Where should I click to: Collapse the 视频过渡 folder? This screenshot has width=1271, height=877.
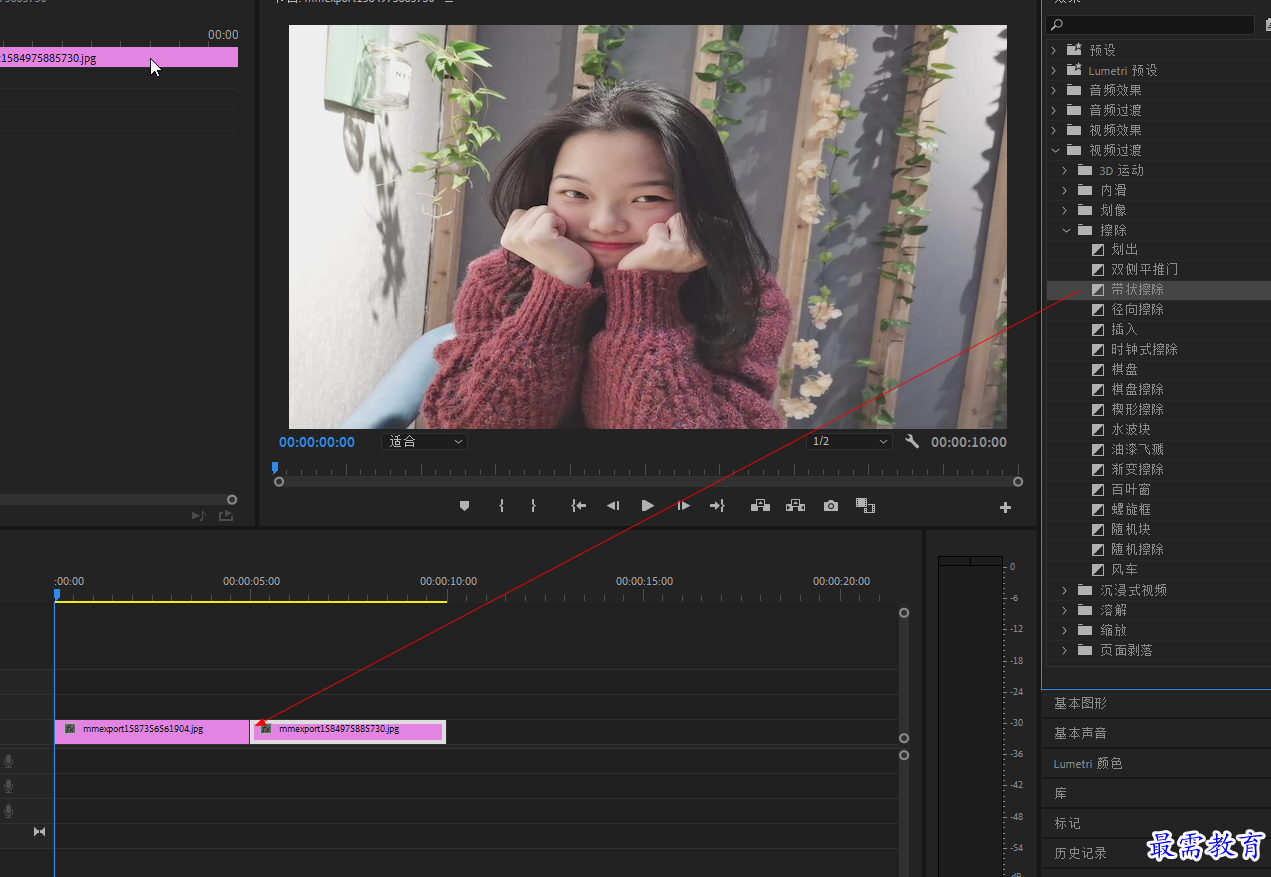click(1053, 150)
